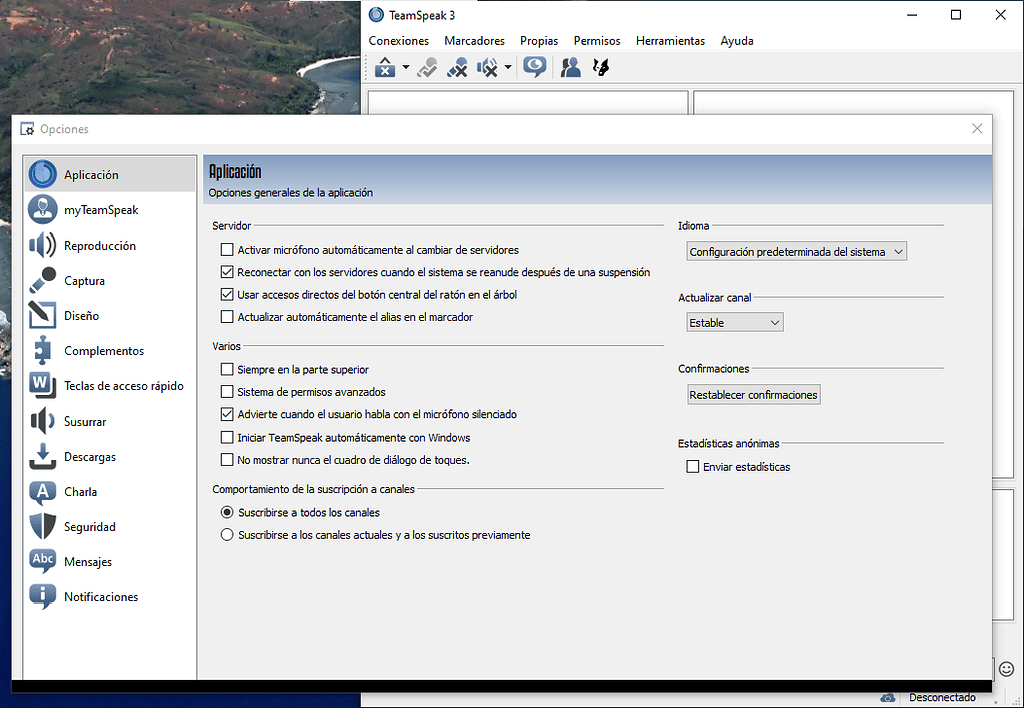The width and height of the screenshot is (1024, 708).
Task: Click the mute microphone toolbar icon
Action: point(457,68)
